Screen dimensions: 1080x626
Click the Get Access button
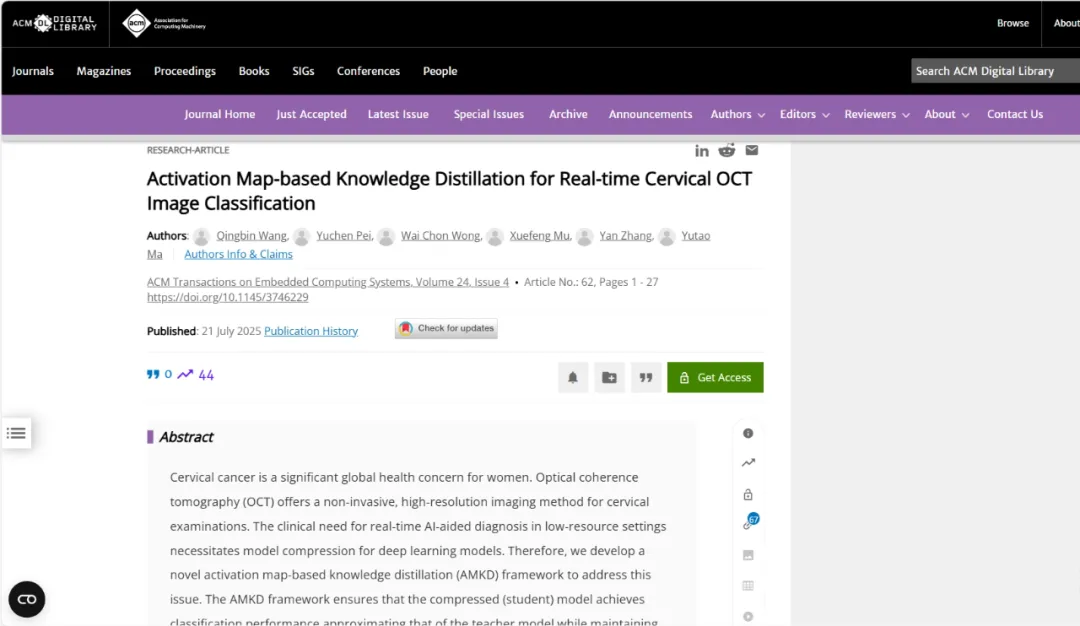pos(715,378)
